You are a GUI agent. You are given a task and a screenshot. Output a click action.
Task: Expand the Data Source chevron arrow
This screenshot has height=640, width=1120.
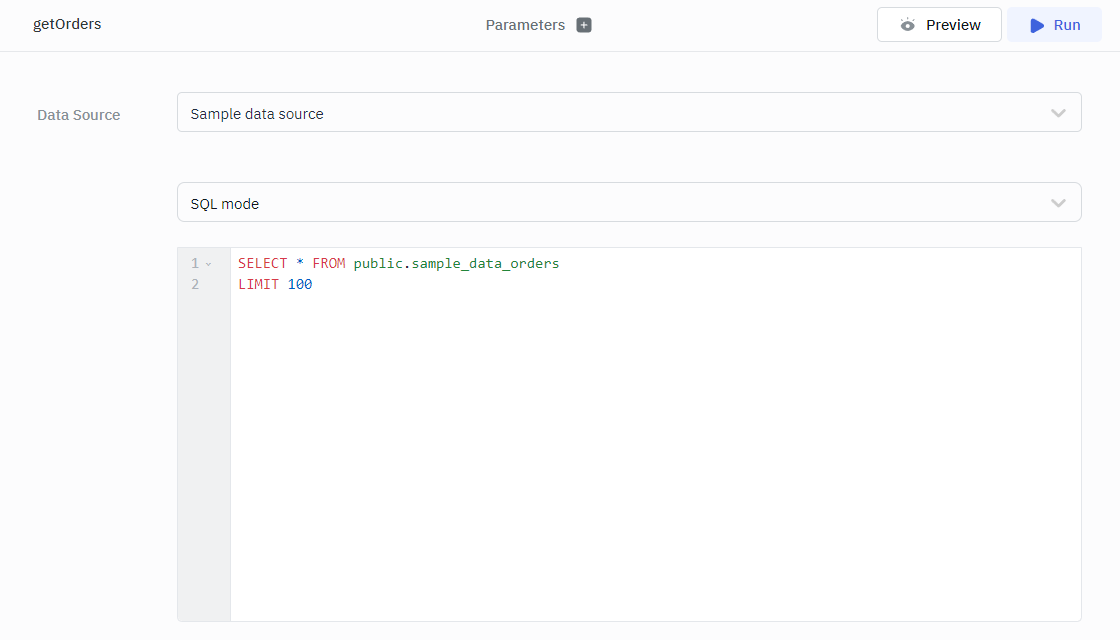tap(1058, 113)
